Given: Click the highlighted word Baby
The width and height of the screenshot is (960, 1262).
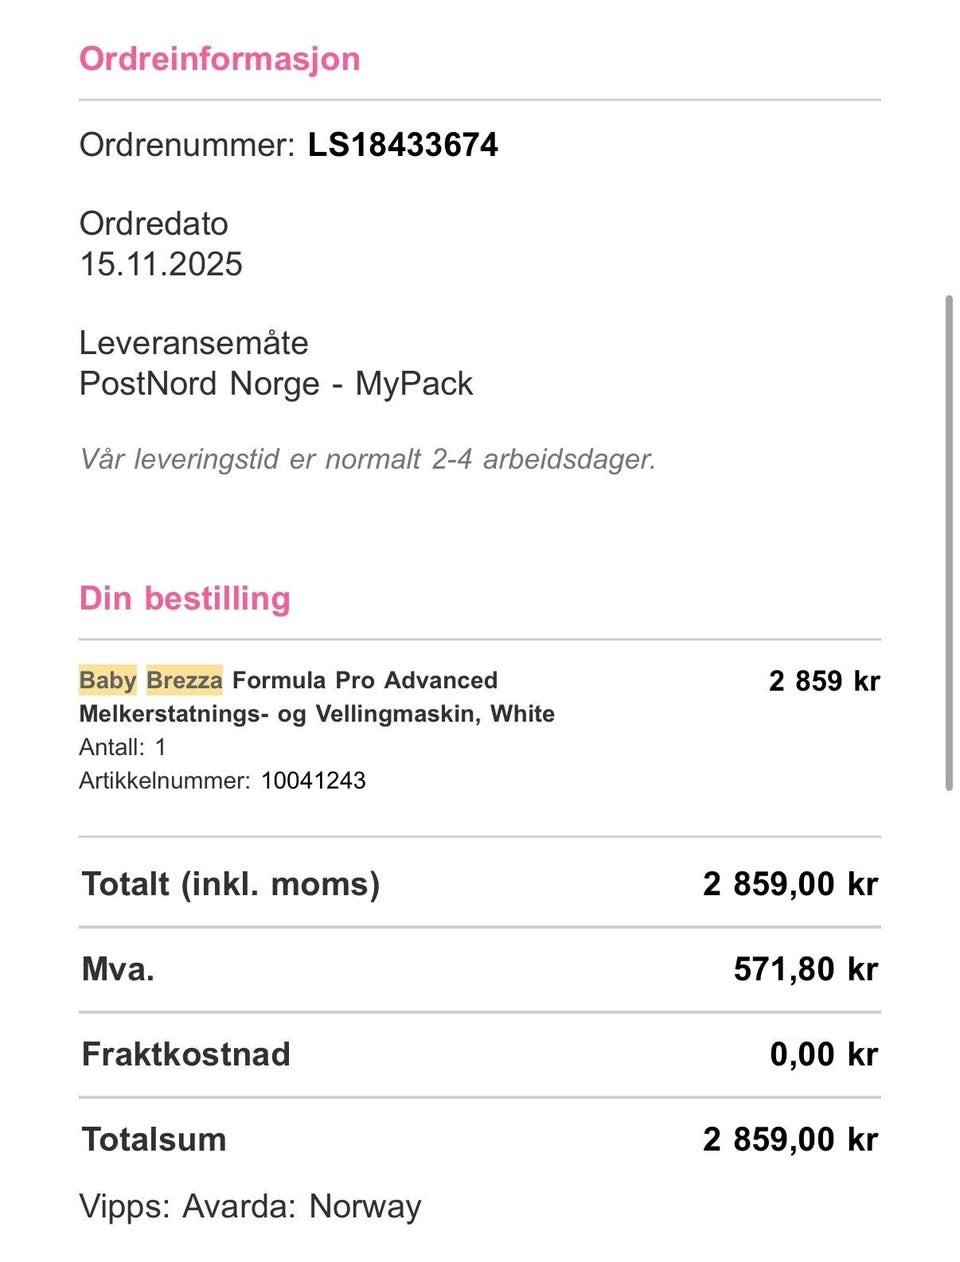Looking at the screenshot, I should [x=107, y=680].
